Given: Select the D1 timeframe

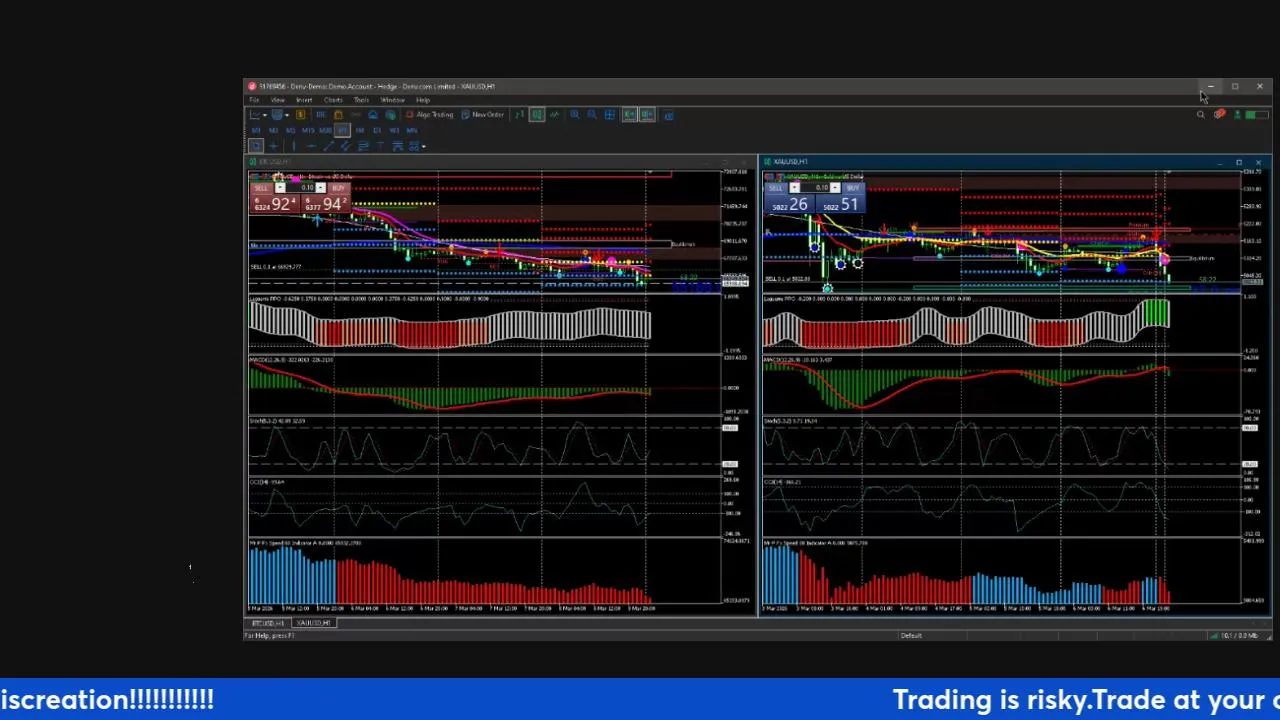Looking at the screenshot, I should click(377, 131).
